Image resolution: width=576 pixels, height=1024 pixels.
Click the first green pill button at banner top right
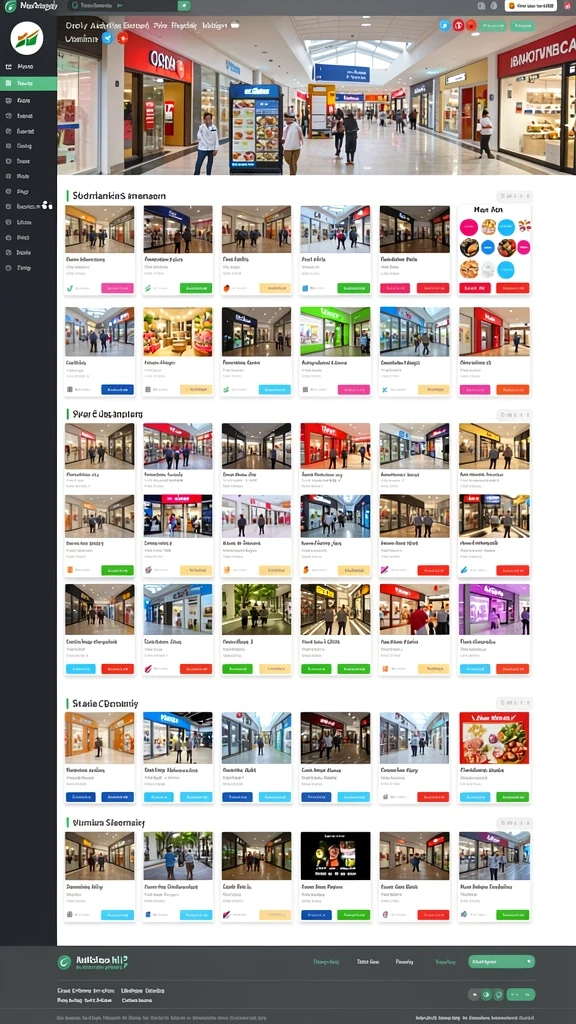[x=493, y=25]
